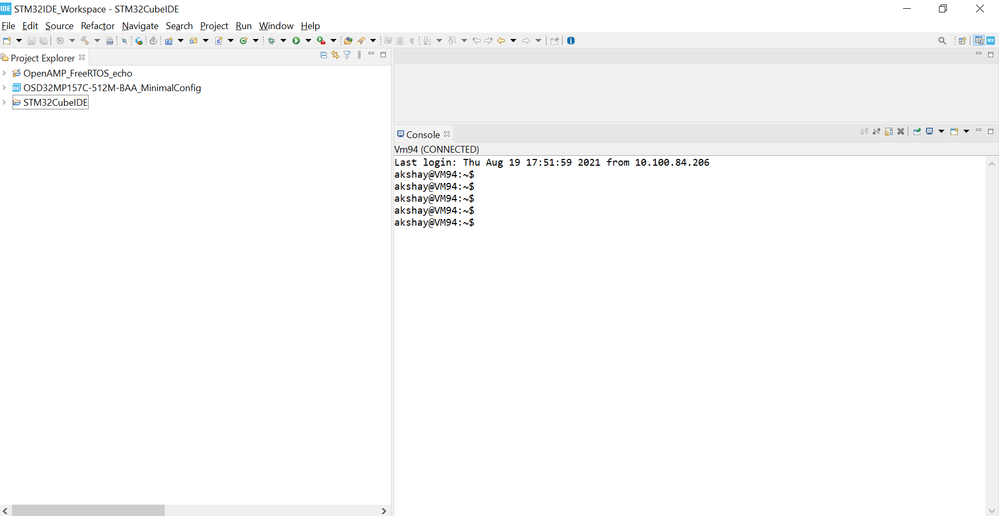Click the green circular target icon in toolbar

click(x=243, y=40)
